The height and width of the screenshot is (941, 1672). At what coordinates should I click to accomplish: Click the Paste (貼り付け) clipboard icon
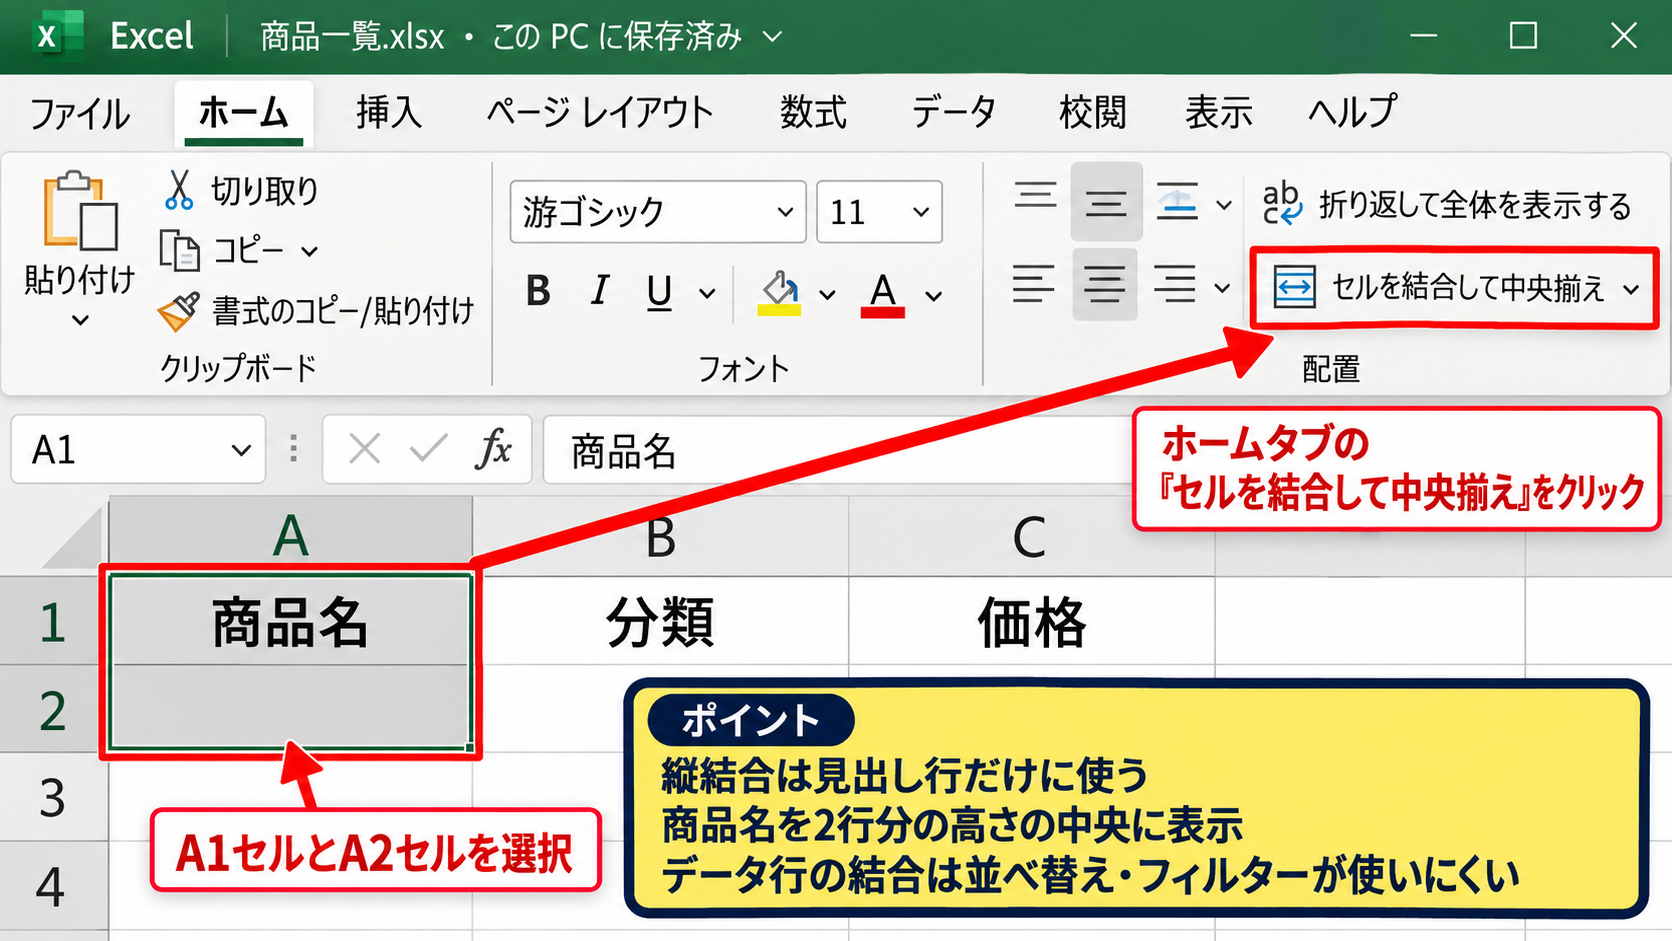pyautogui.click(x=79, y=211)
